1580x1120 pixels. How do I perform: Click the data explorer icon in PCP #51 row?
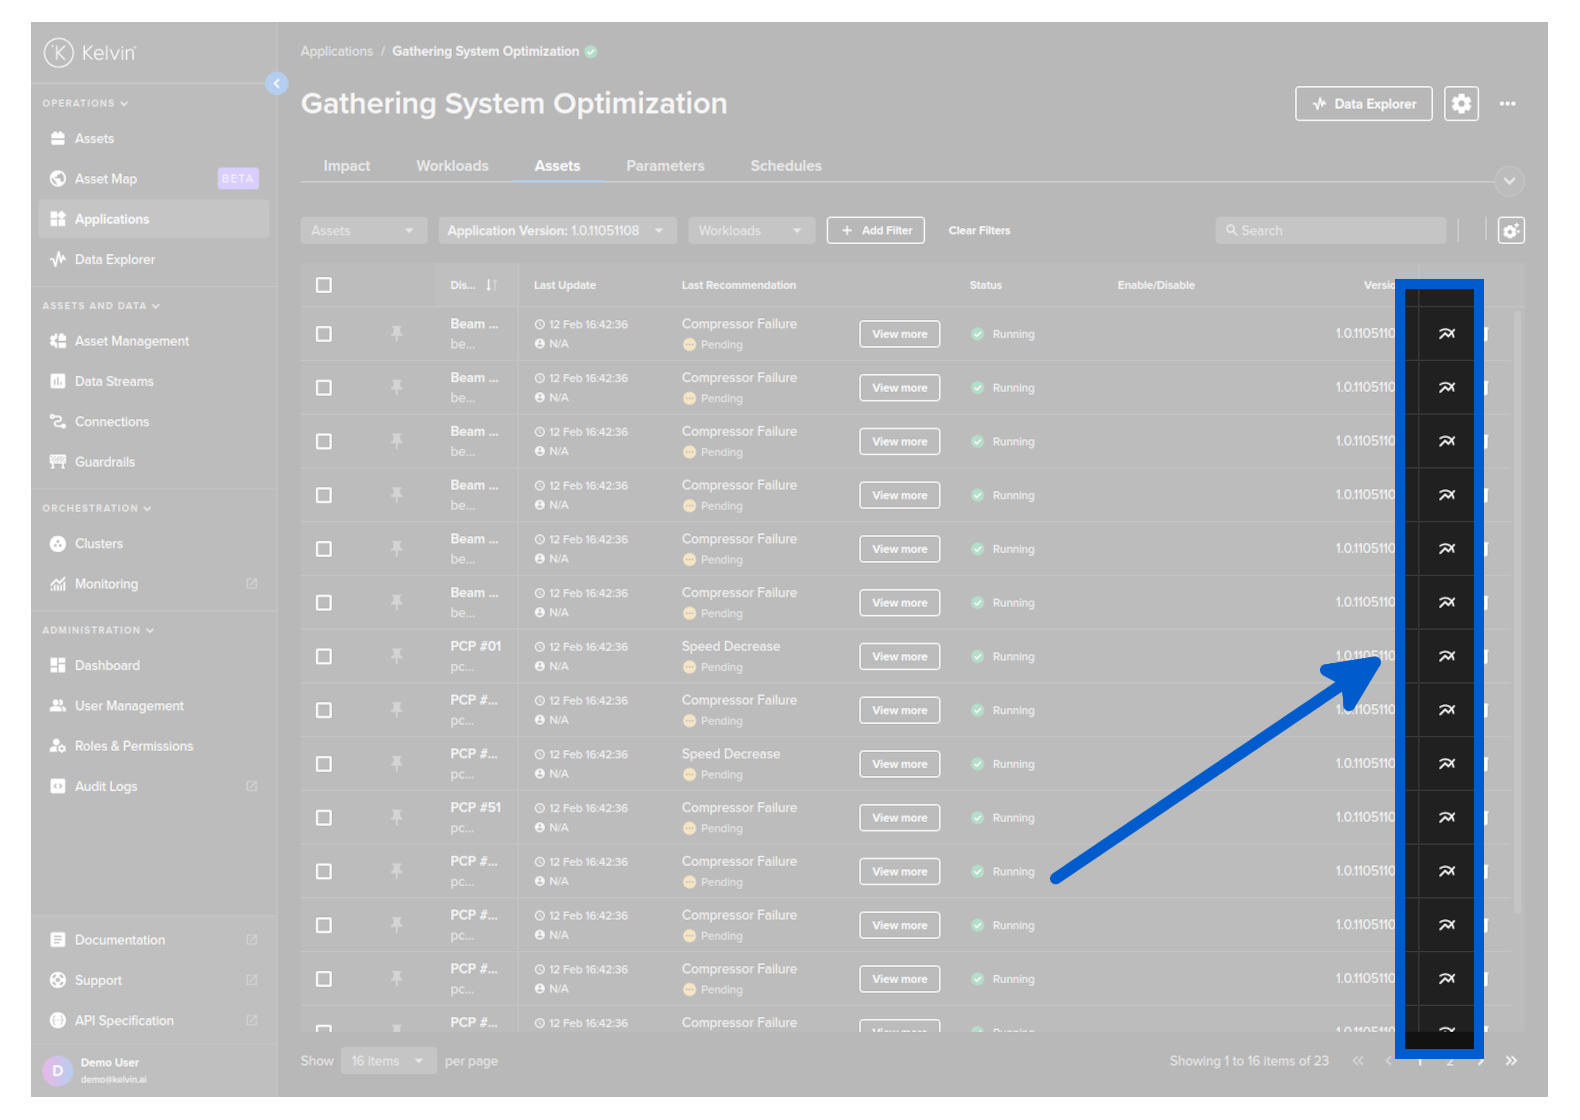coord(1446,818)
